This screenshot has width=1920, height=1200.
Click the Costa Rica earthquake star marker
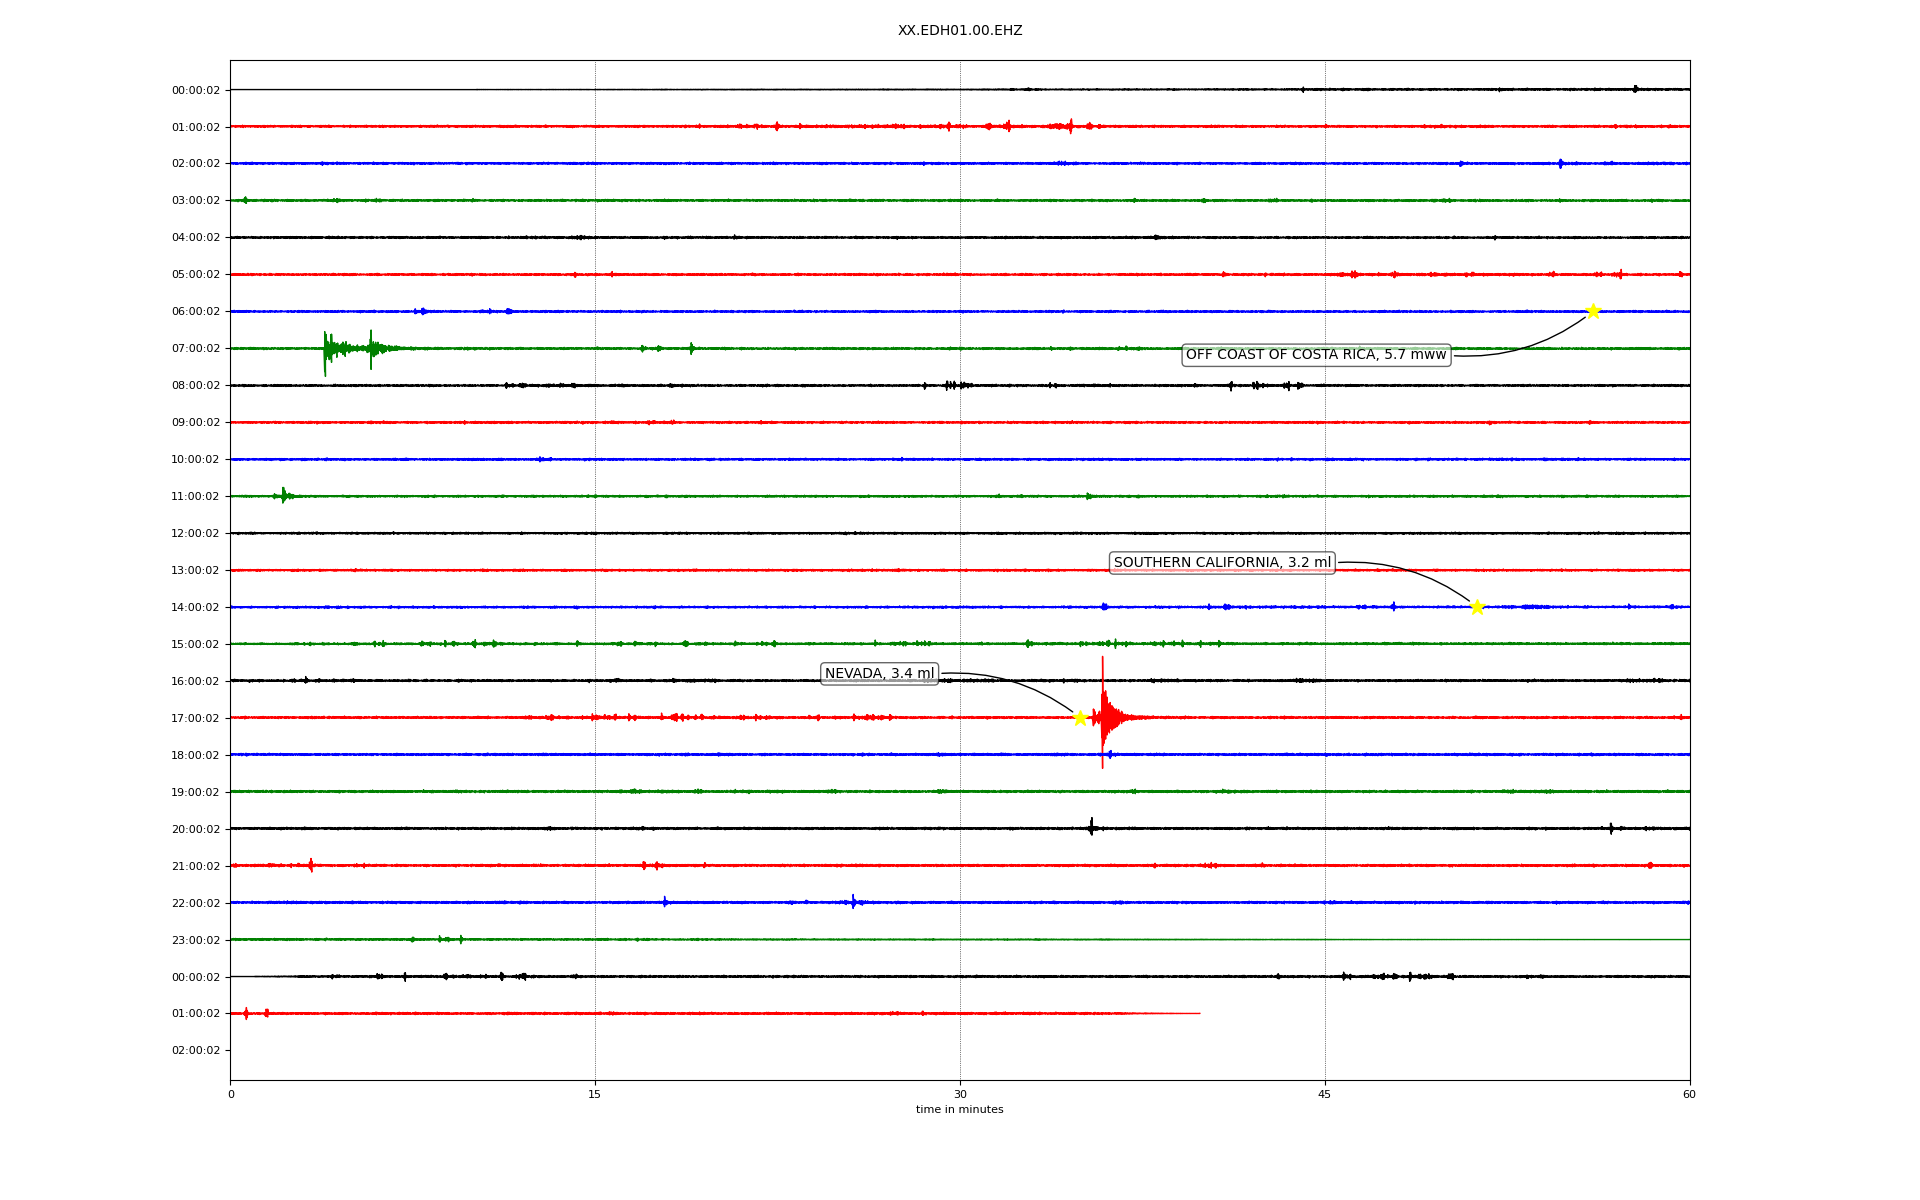tap(1593, 311)
